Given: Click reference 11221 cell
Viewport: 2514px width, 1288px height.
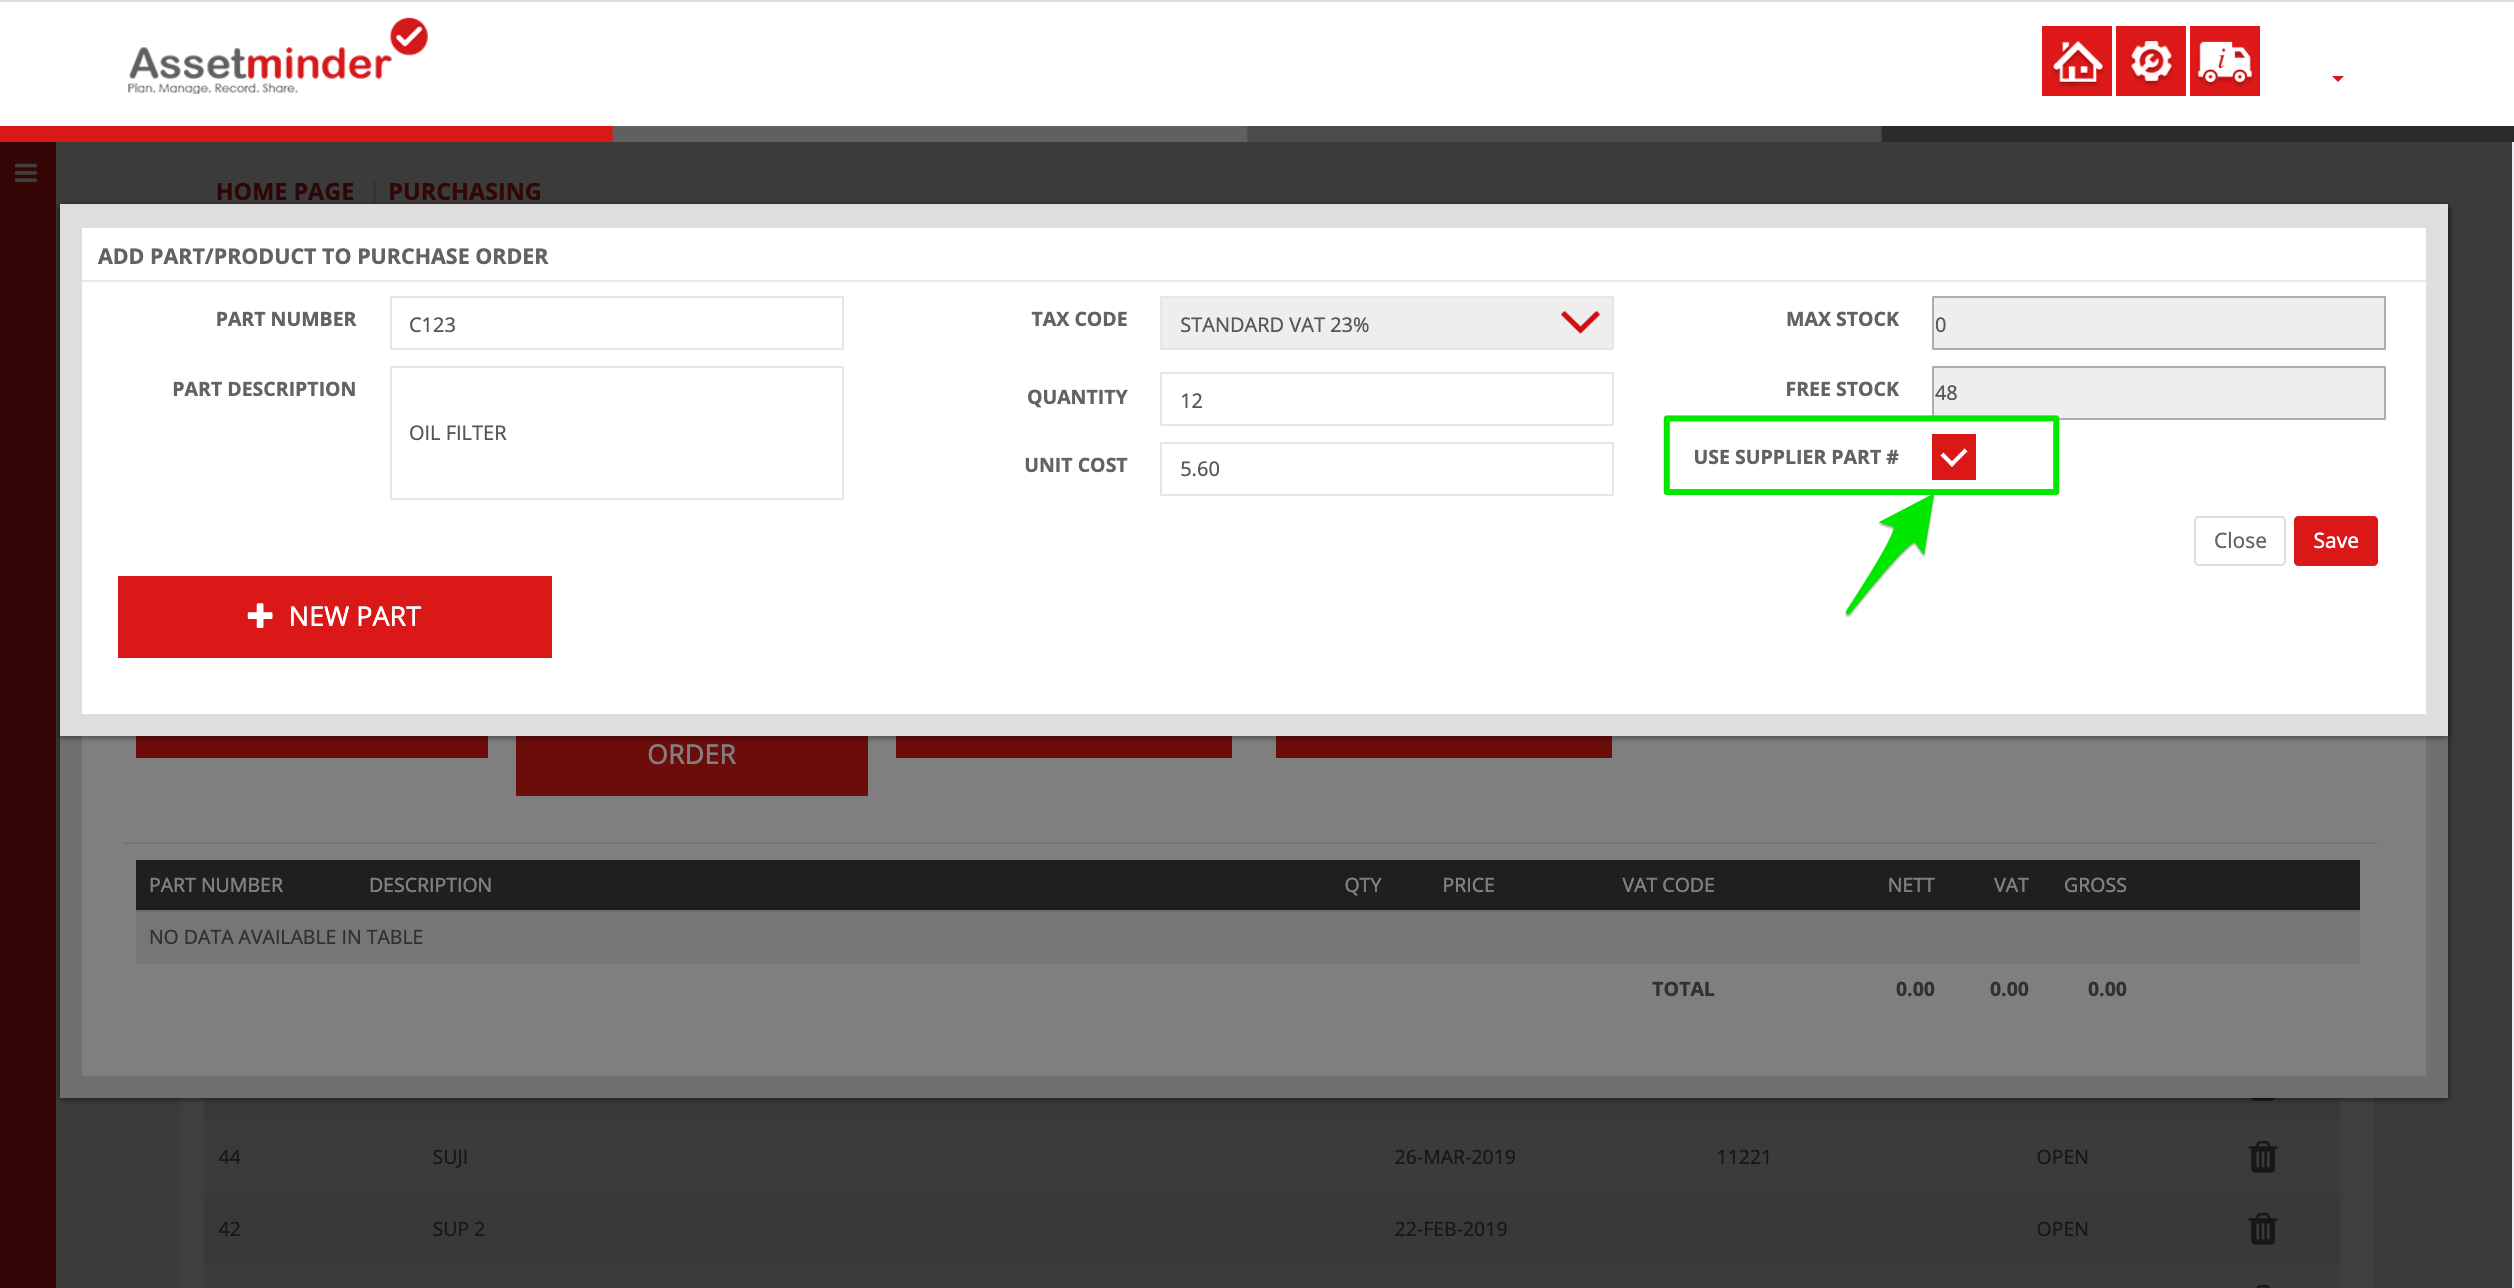Looking at the screenshot, I should (x=1743, y=1157).
